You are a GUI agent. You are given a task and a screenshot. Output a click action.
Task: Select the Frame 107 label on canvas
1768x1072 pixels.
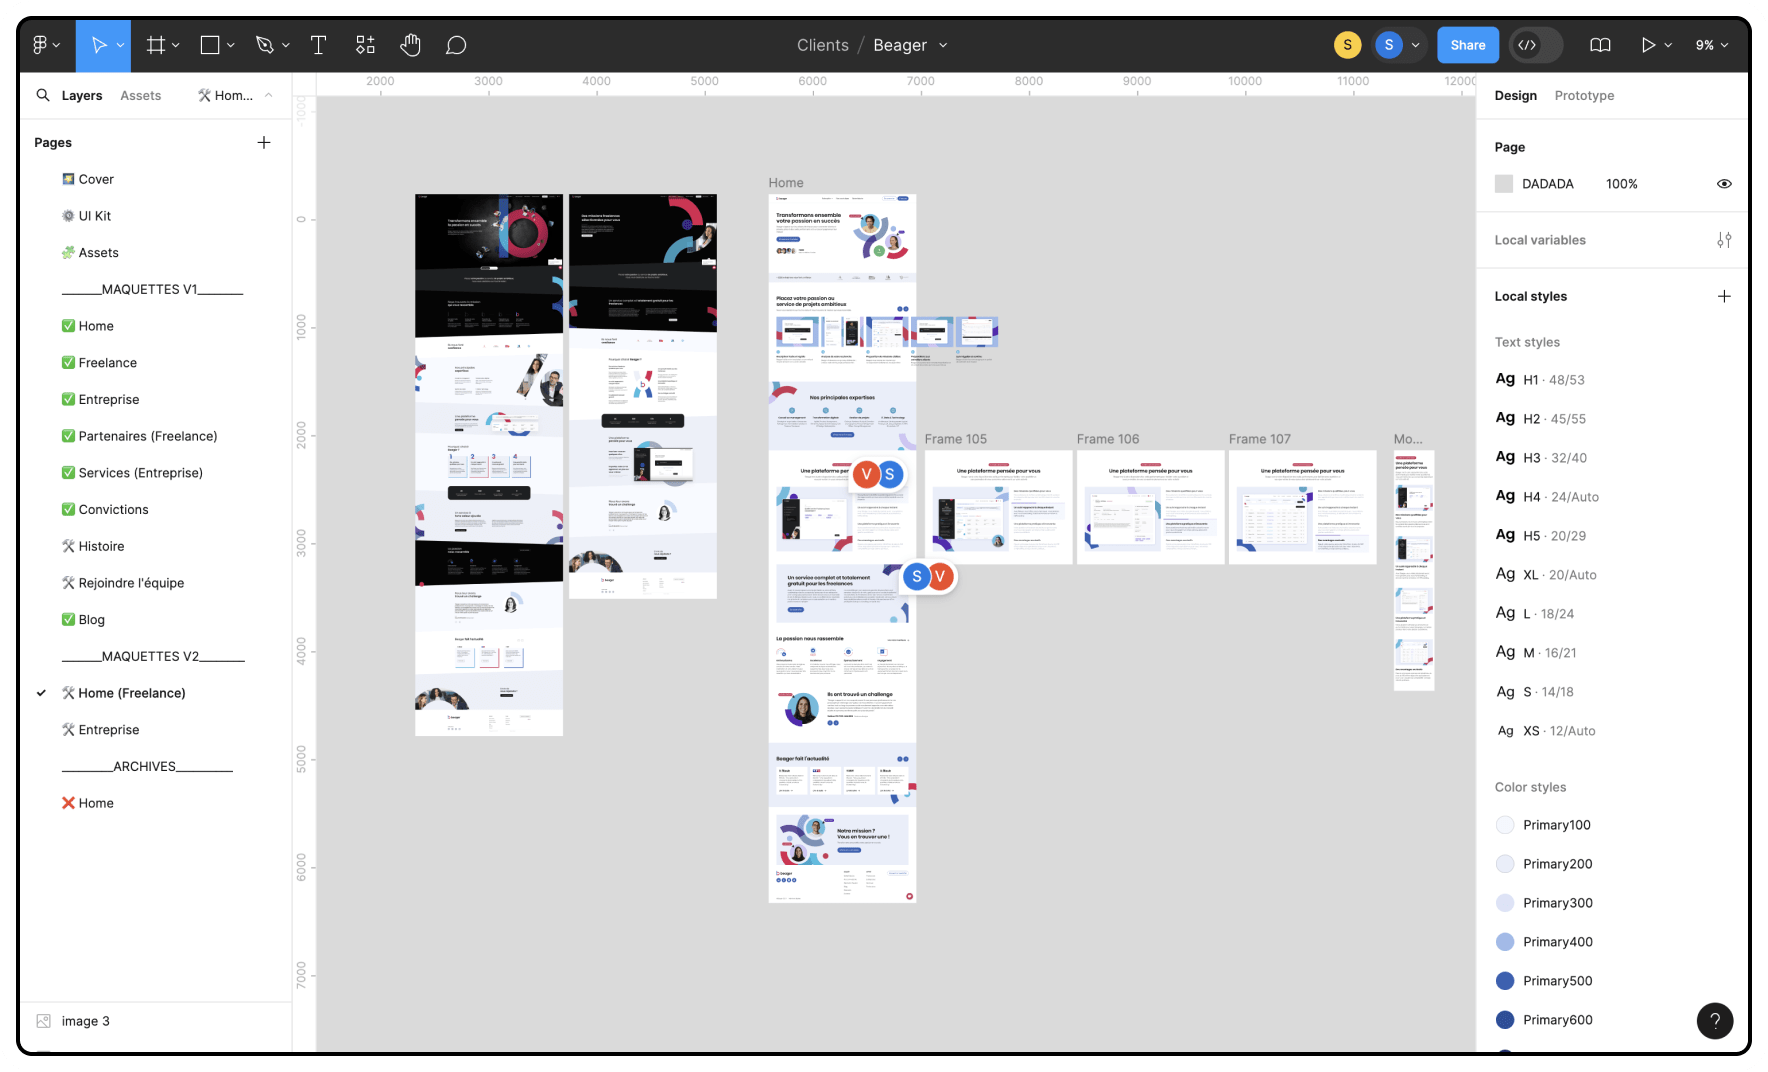(x=1259, y=439)
